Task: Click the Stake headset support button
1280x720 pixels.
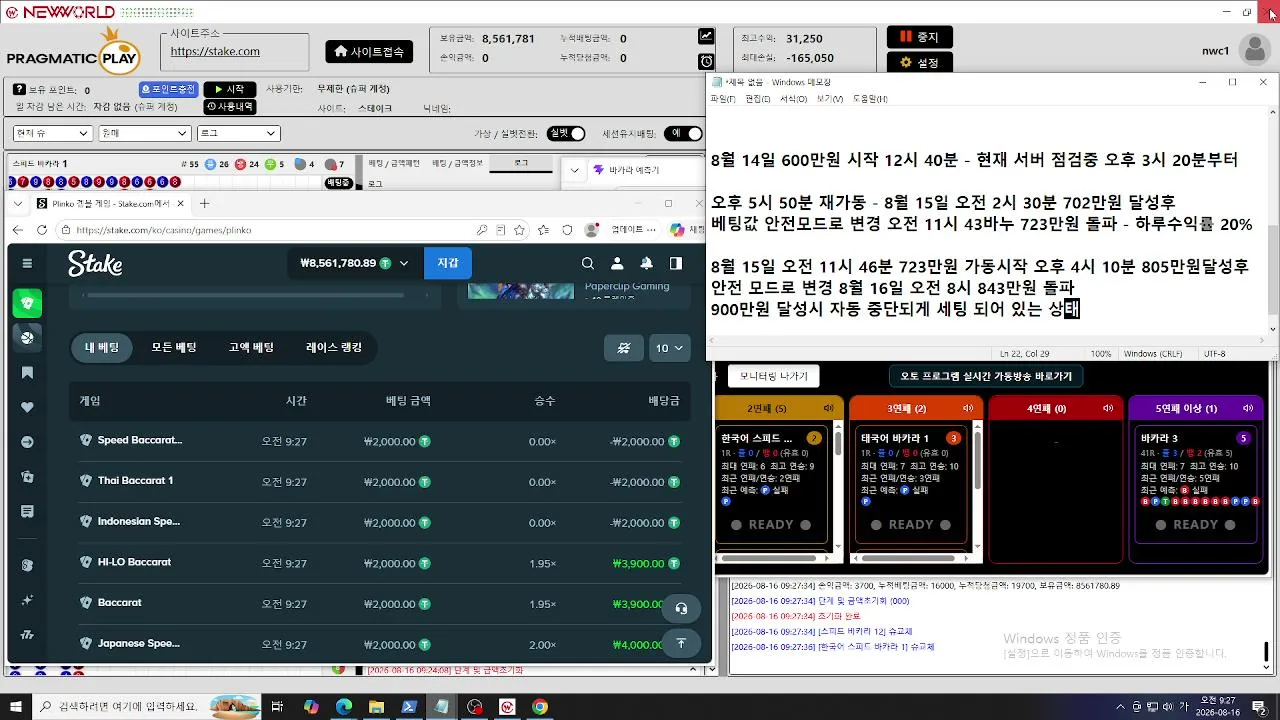Action: [681, 608]
